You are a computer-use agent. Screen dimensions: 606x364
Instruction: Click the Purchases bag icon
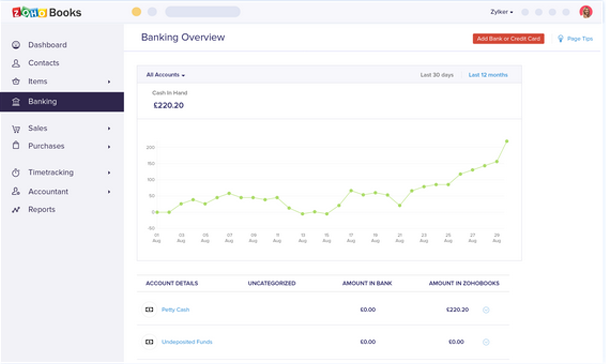pyautogui.click(x=16, y=146)
